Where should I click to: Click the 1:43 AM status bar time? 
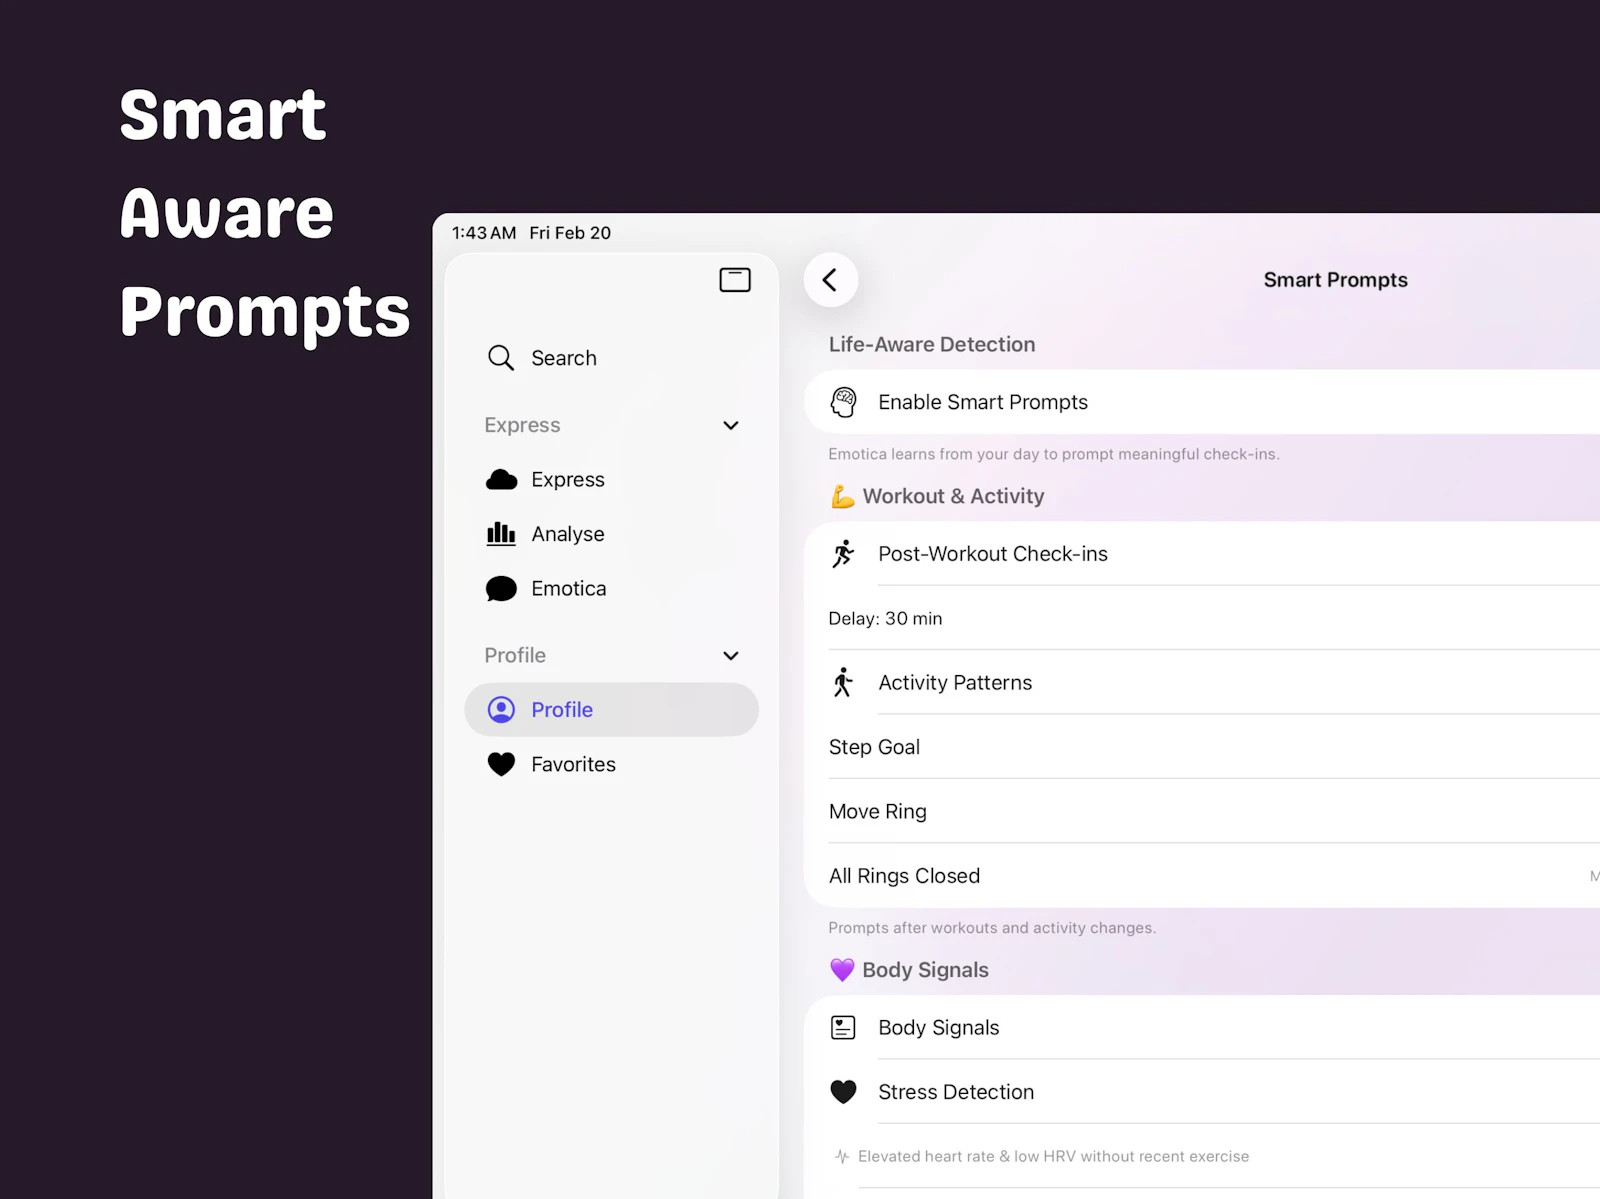point(484,233)
